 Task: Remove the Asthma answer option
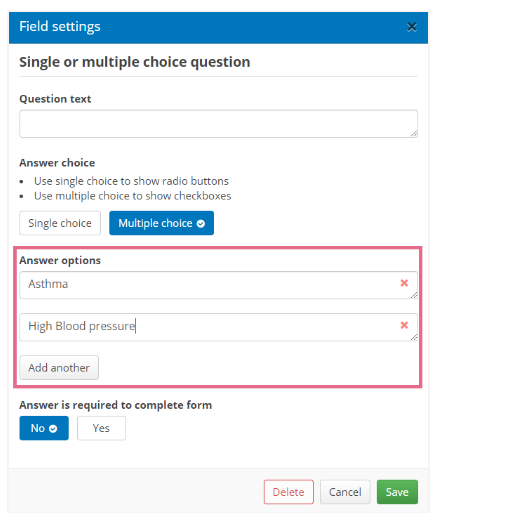point(404,283)
